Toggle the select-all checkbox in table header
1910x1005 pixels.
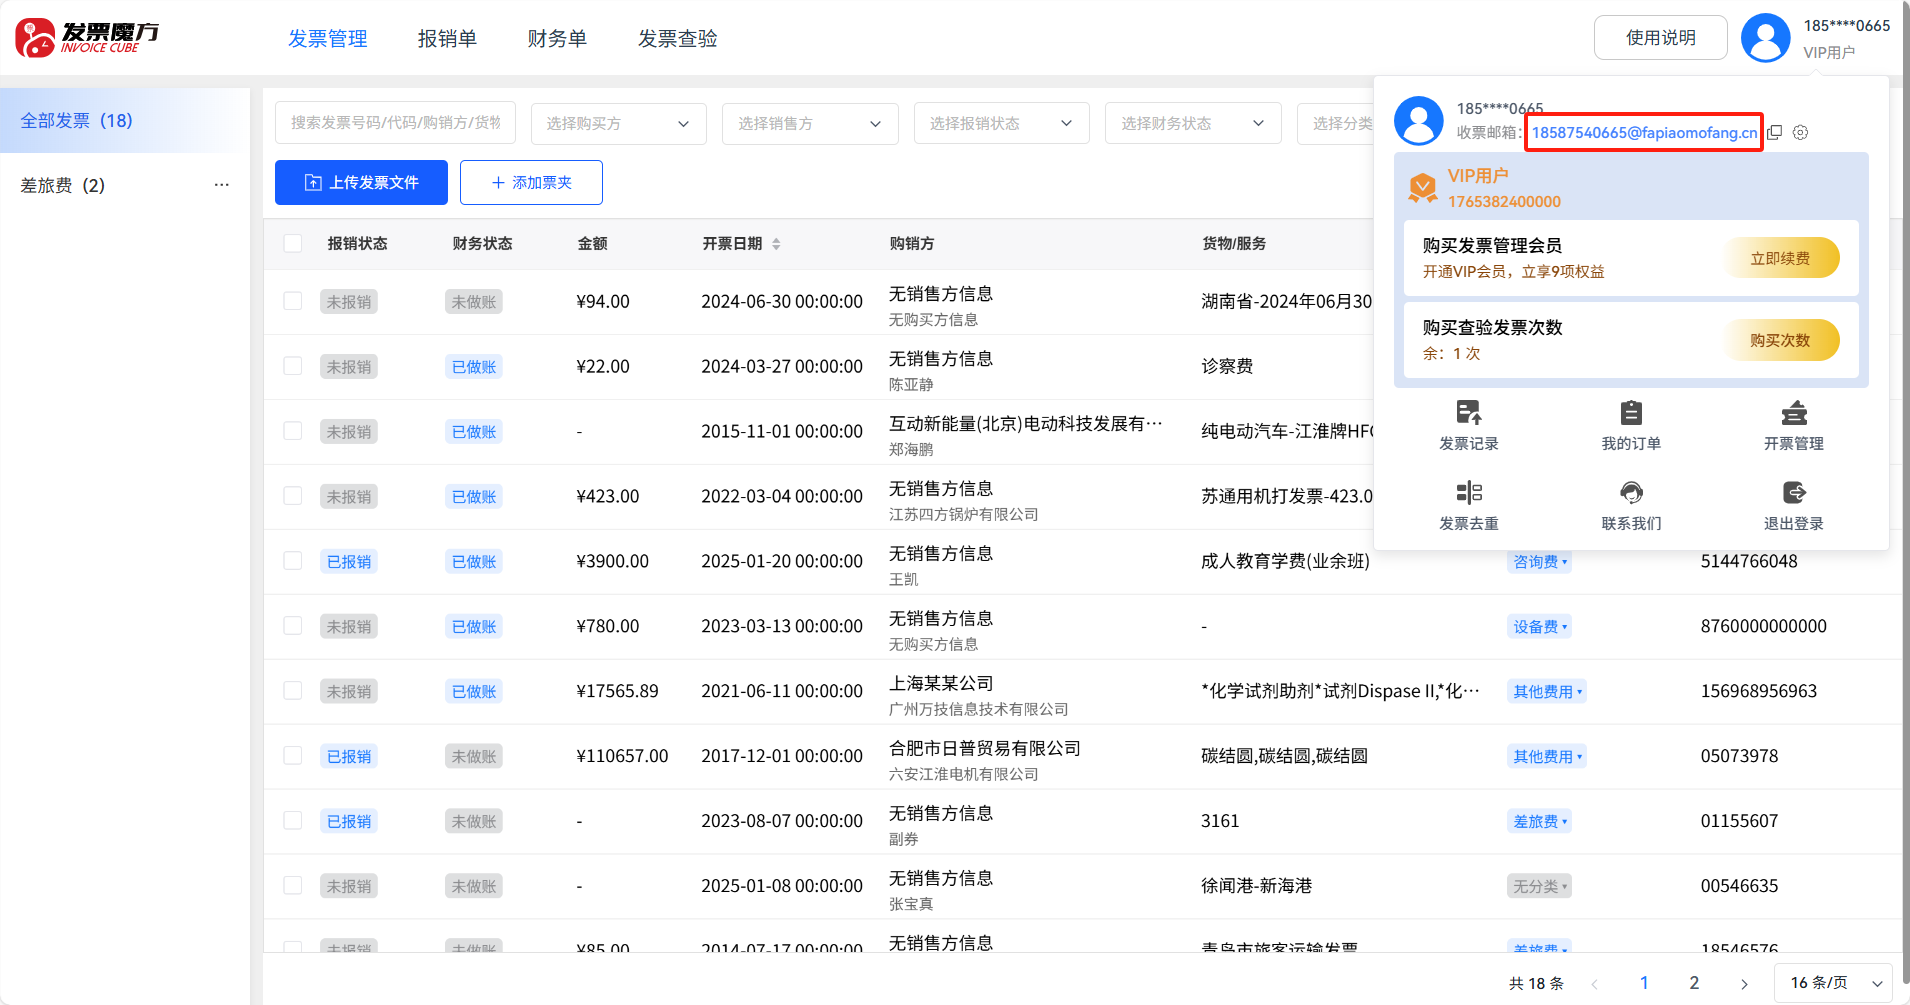click(x=293, y=244)
